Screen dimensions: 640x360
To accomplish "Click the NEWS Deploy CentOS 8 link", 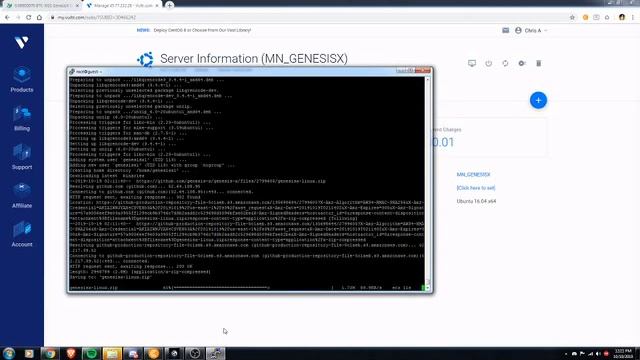I will 194,30.
